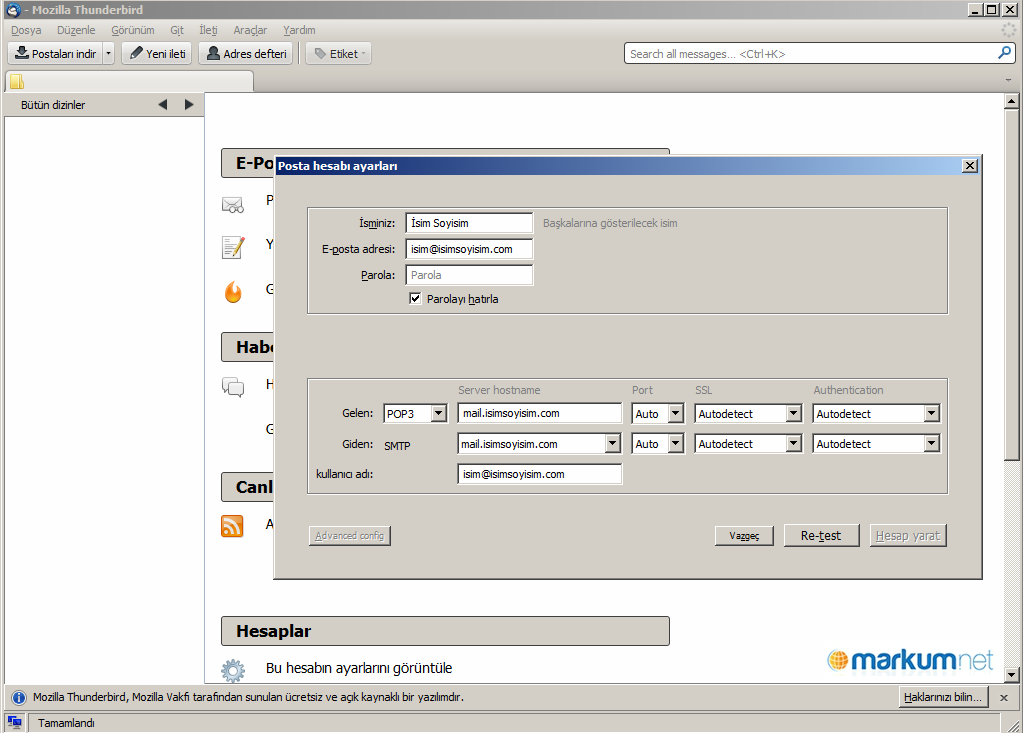This screenshot has width=1023, height=733.
Task: Click the Parola password field
Action: point(469,275)
